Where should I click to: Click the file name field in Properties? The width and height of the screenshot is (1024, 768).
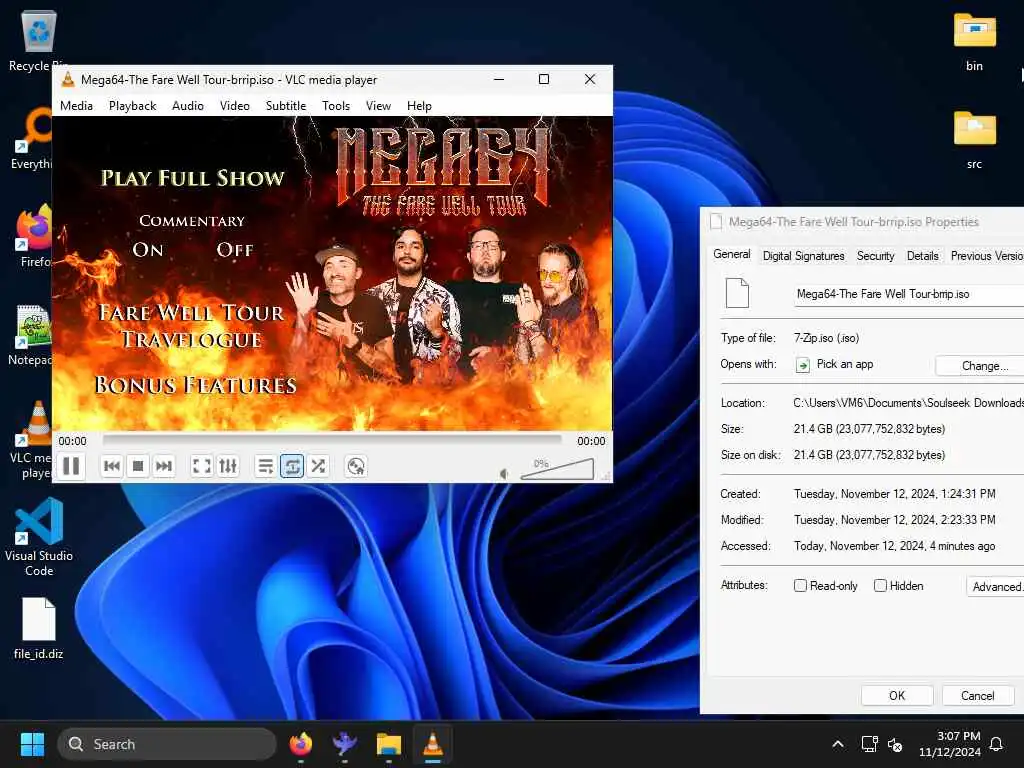pyautogui.click(x=908, y=295)
